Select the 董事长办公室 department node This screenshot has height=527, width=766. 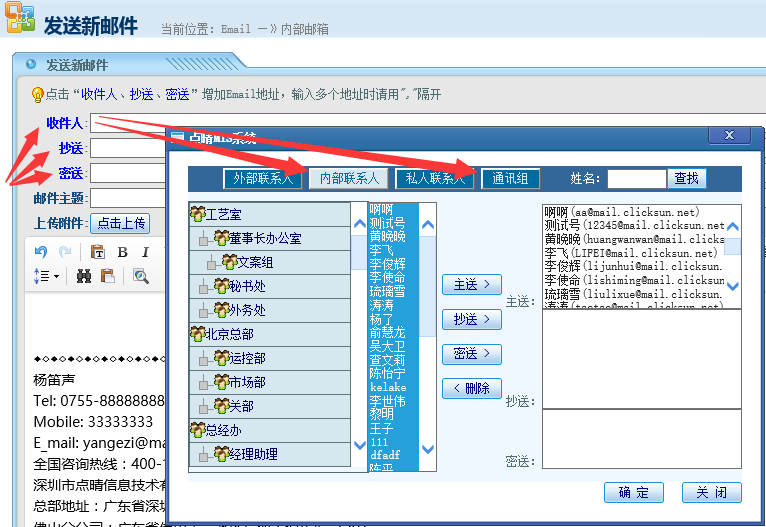pos(264,238)
